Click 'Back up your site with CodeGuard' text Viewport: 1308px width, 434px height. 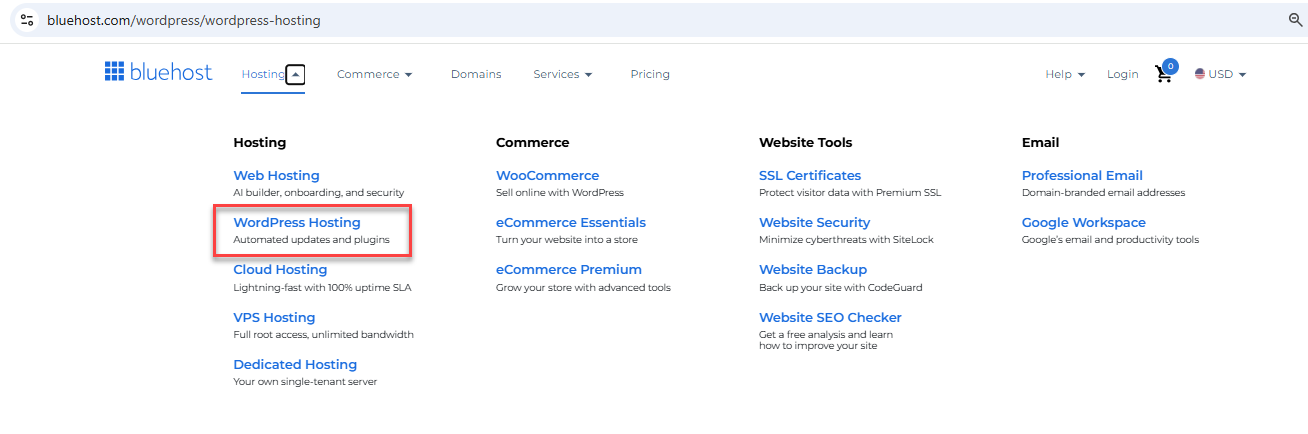pyautogui.click(x=841, y=287)
